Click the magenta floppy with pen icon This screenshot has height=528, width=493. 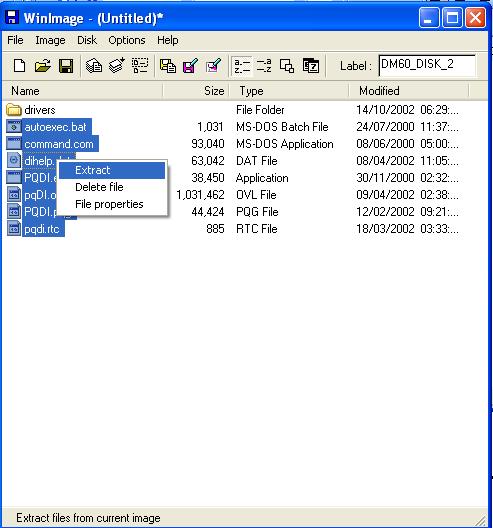(x=190, y=66)
